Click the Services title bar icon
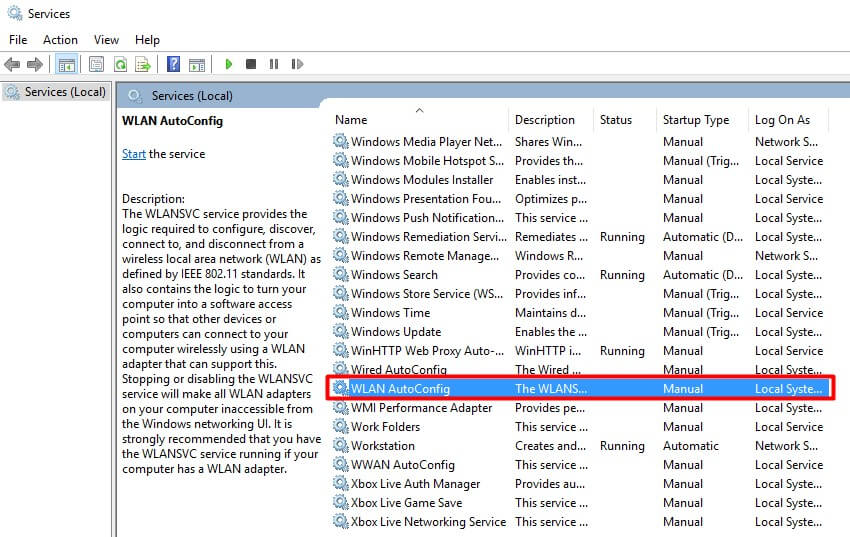This screenshot has height=537, width=850. tap(15, 13)
